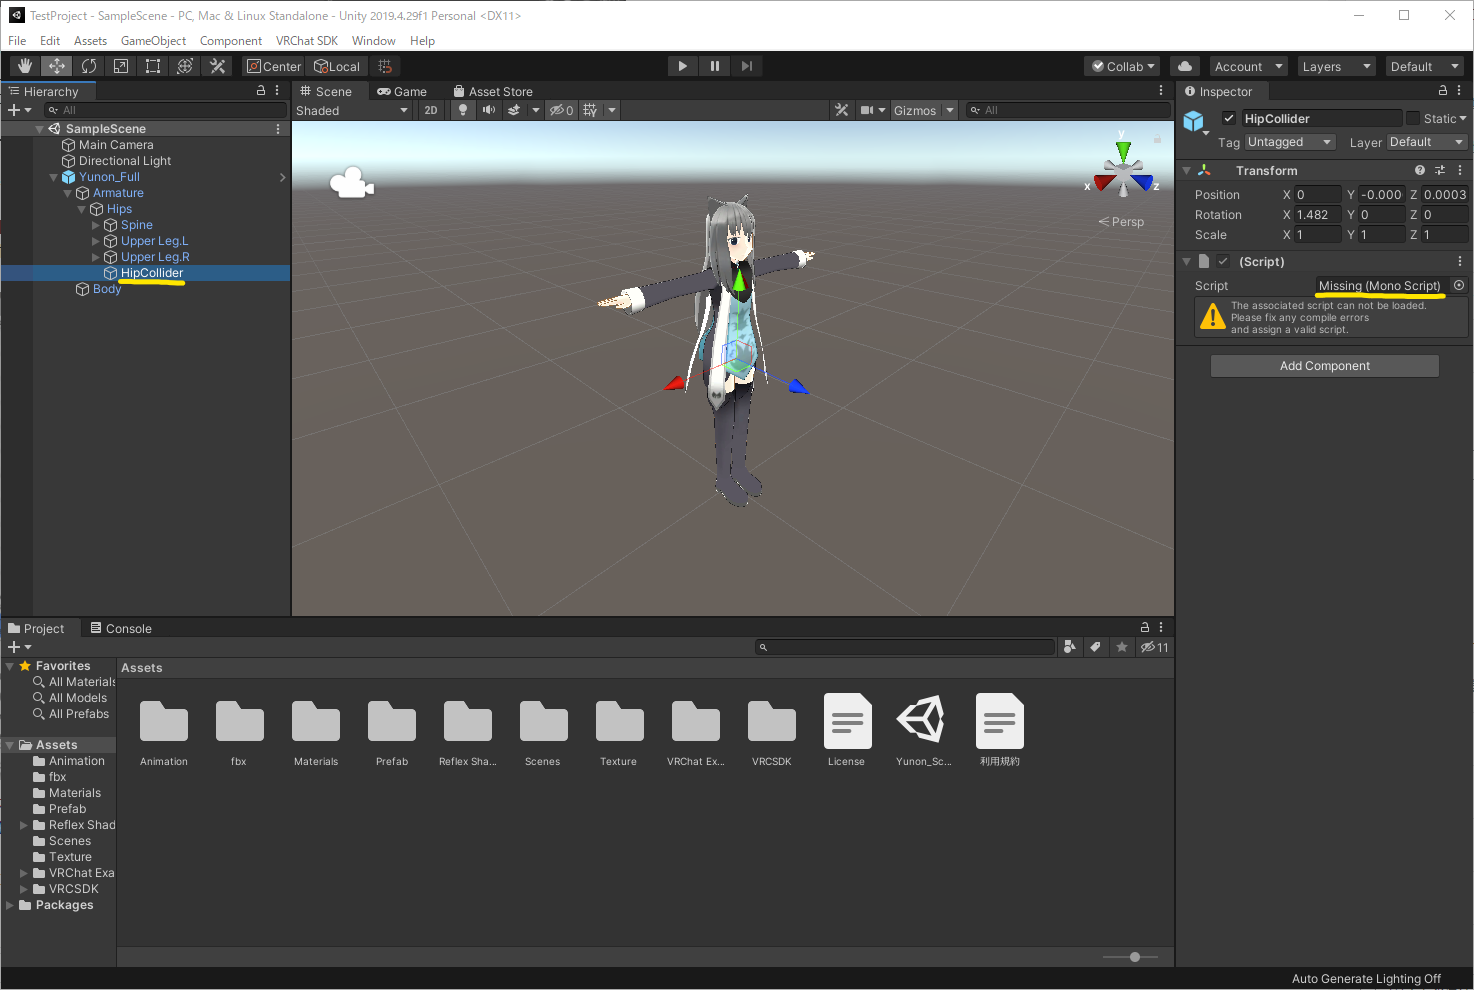Open Layer Default dropdown in Inspector

click(x=1427, y=142)
